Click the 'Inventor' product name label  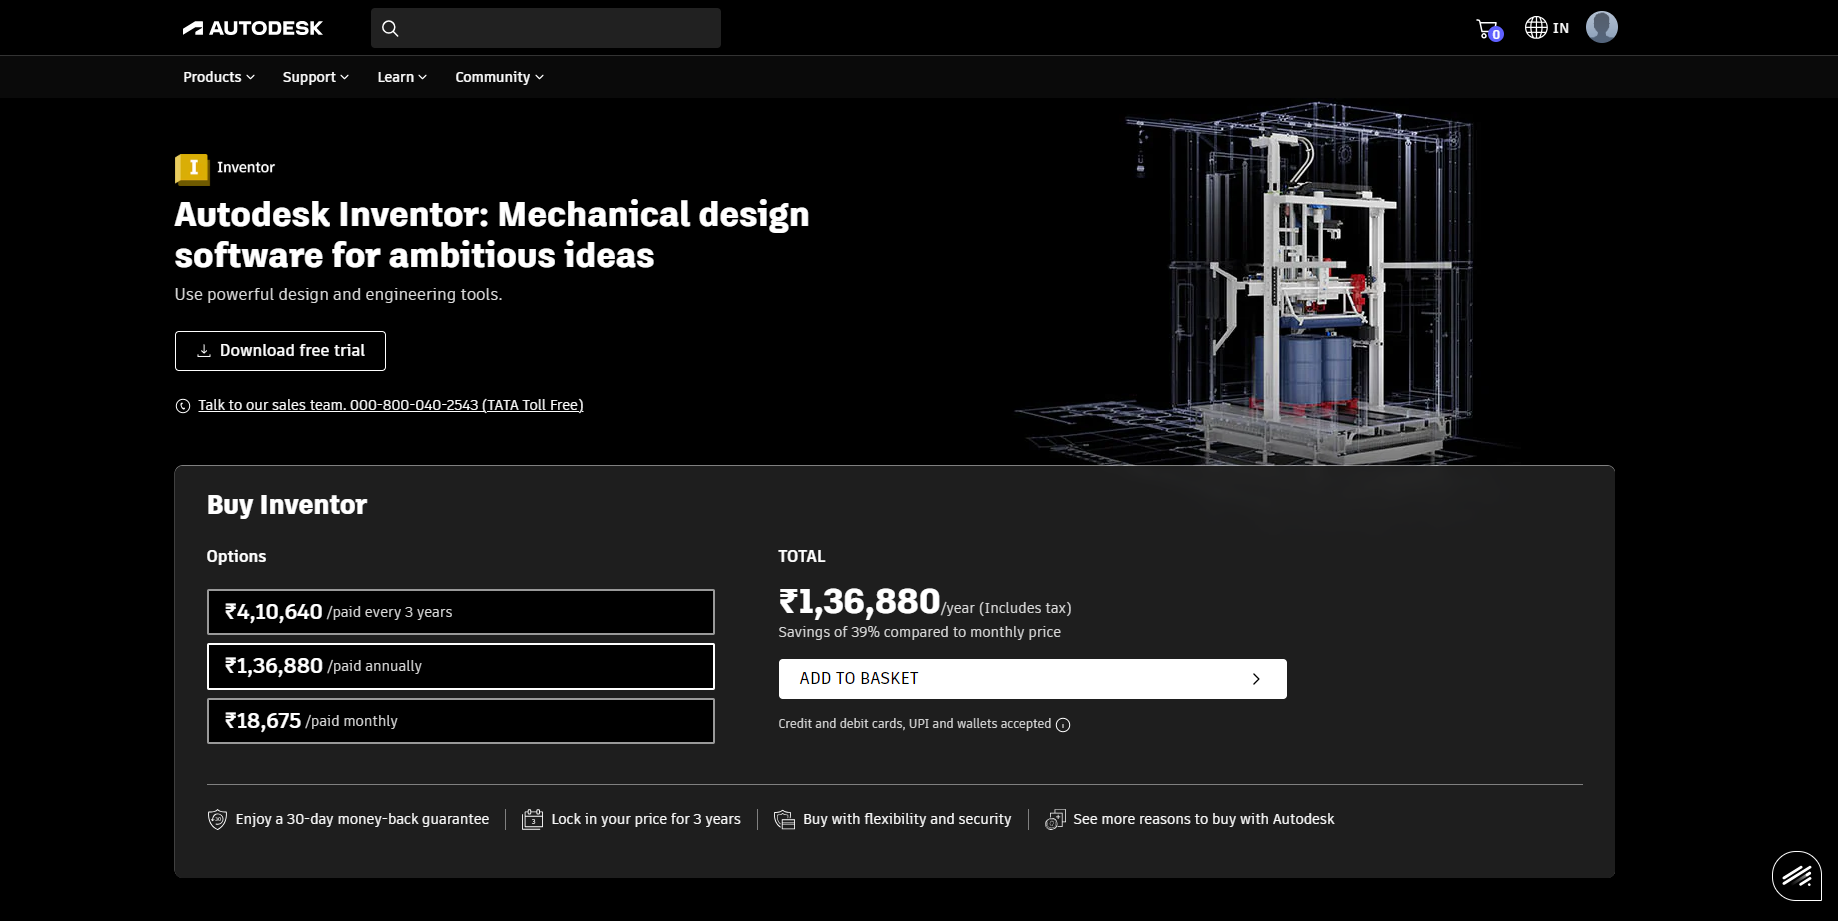[x=246, y=168]
